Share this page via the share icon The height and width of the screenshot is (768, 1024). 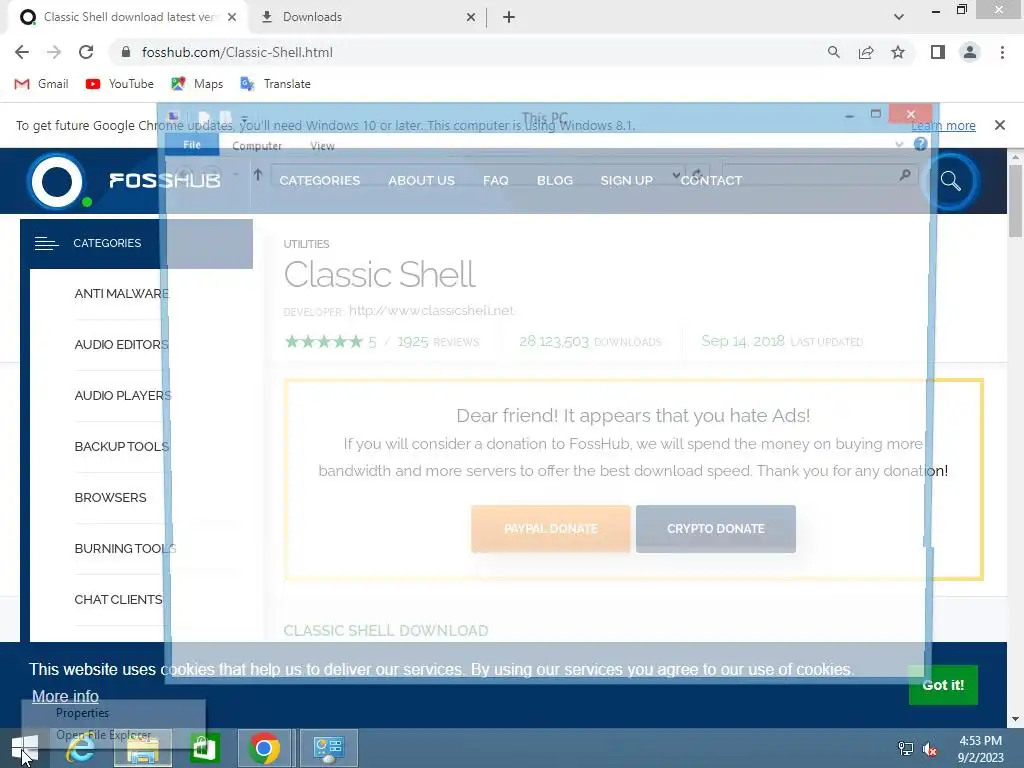[866, 52]
